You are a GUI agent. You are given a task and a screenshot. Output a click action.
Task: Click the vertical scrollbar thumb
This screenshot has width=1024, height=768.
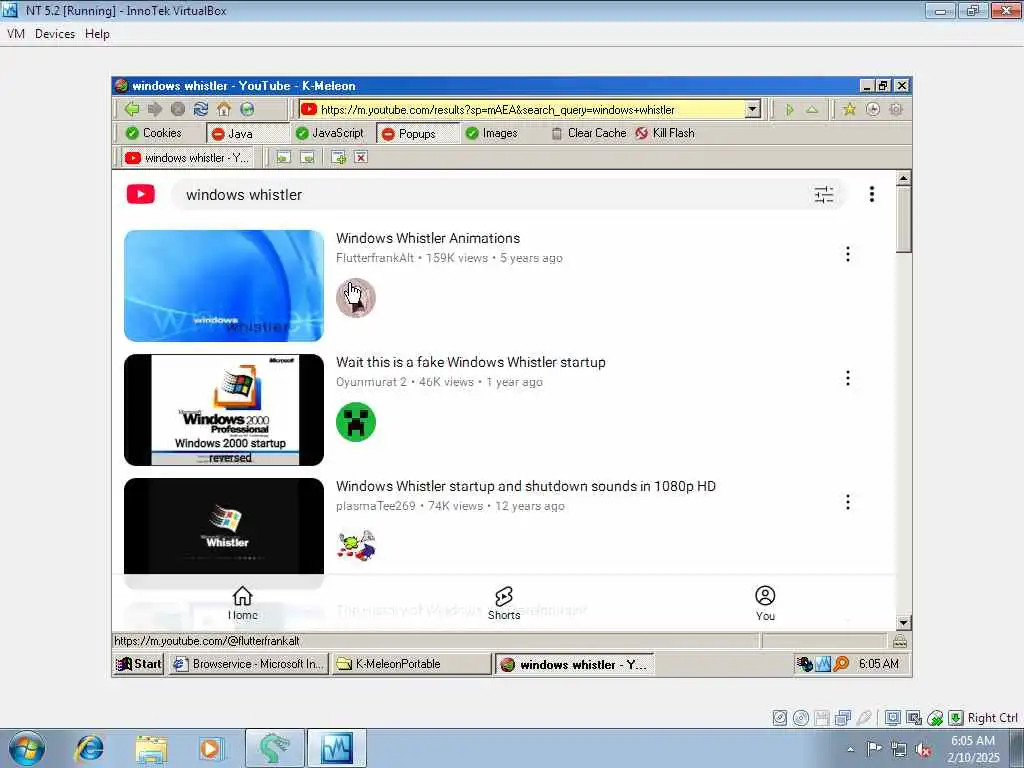[903, 219]
